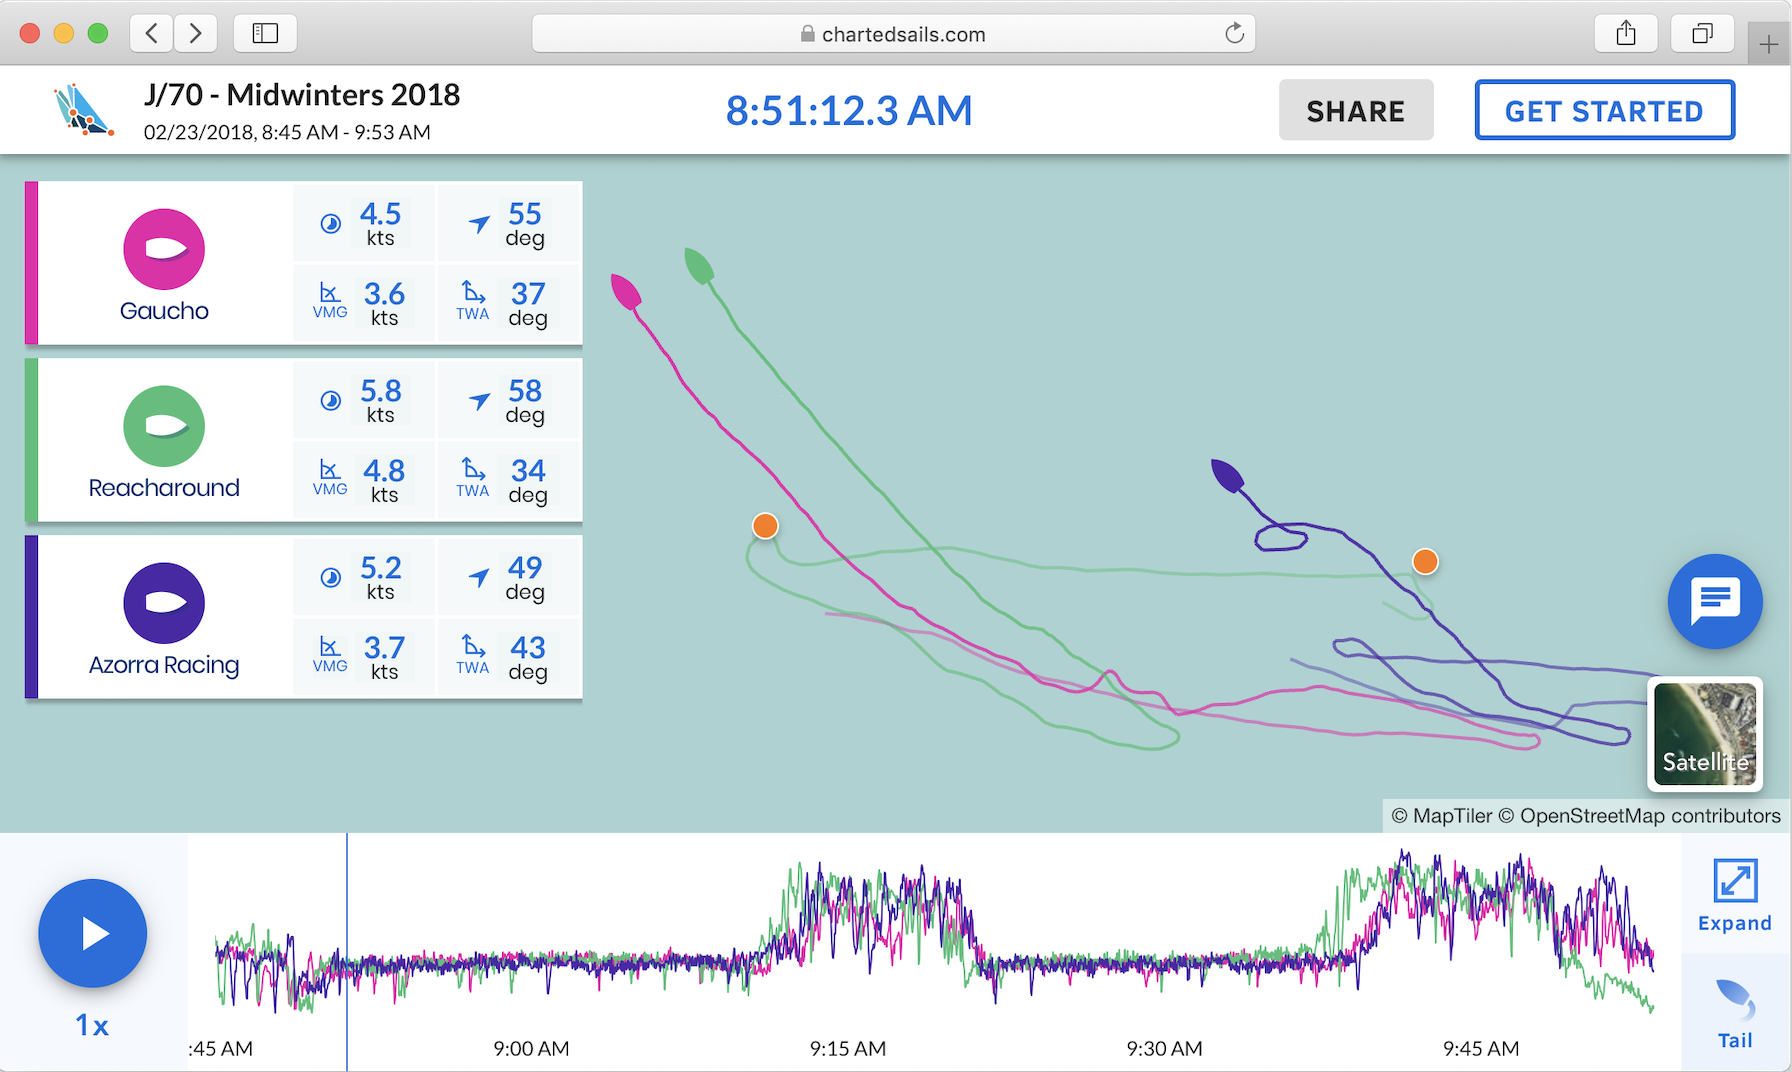Screen dimensions: 1792x1072
Task: Expand the speed graph timeline
Action: [1734, 894]
